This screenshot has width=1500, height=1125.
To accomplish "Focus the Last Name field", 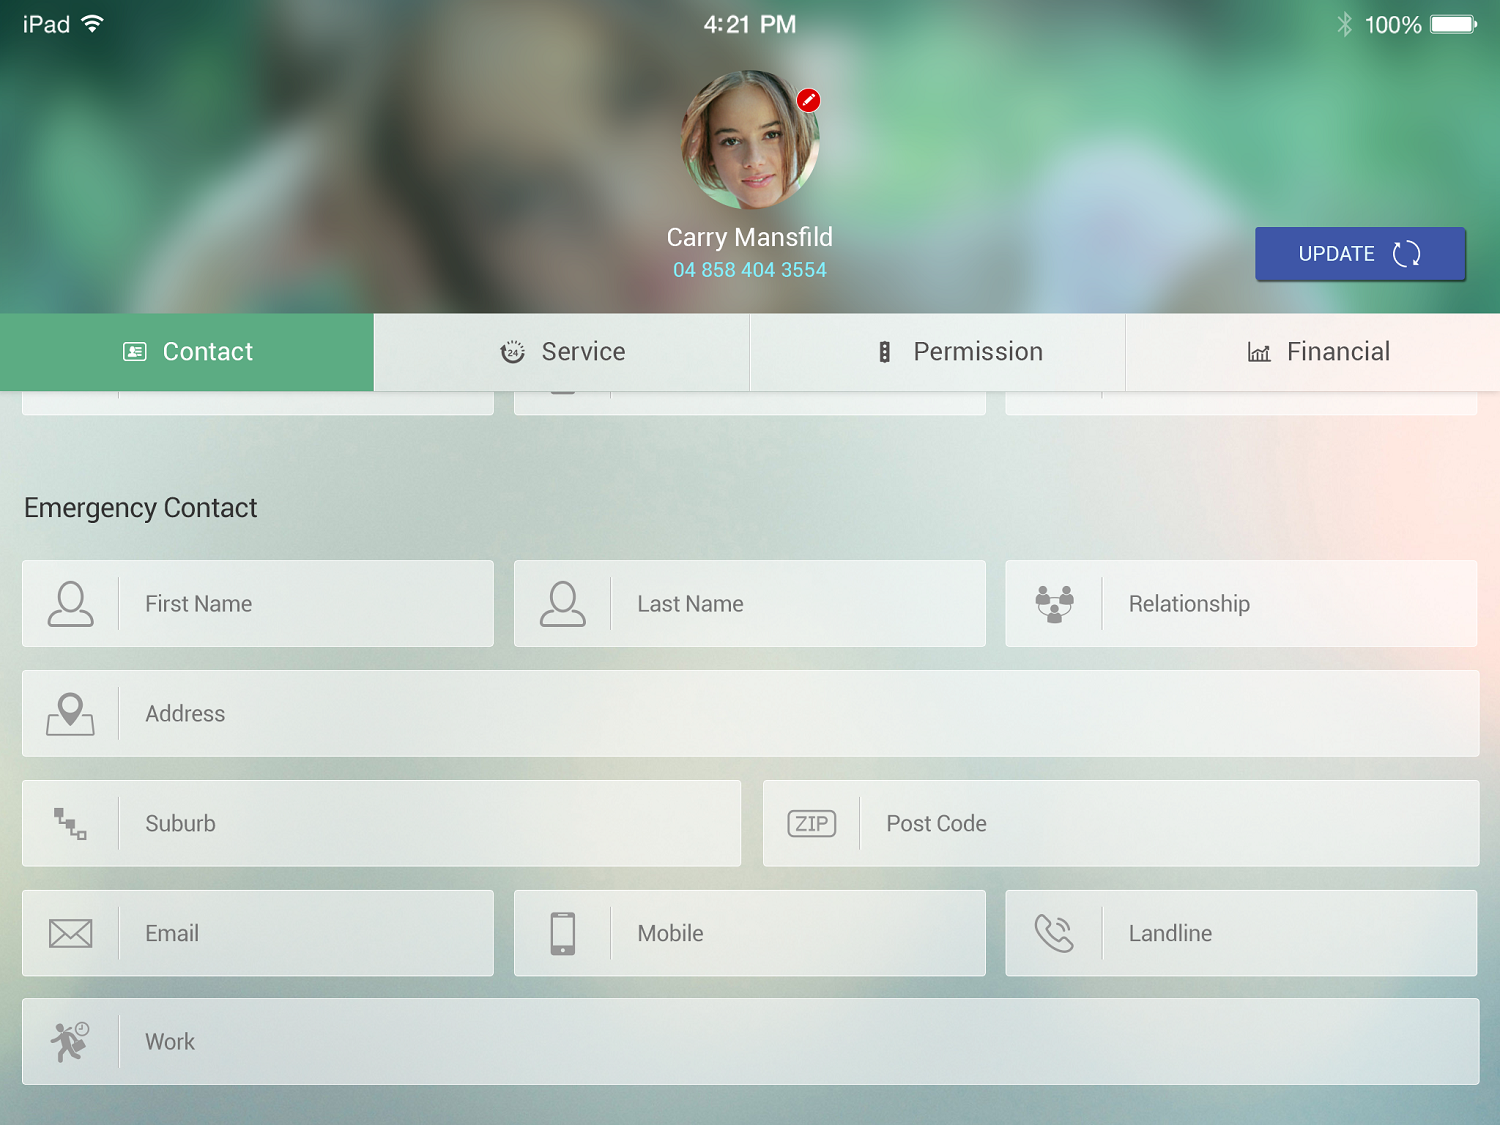I will click(x=750, y=604).
